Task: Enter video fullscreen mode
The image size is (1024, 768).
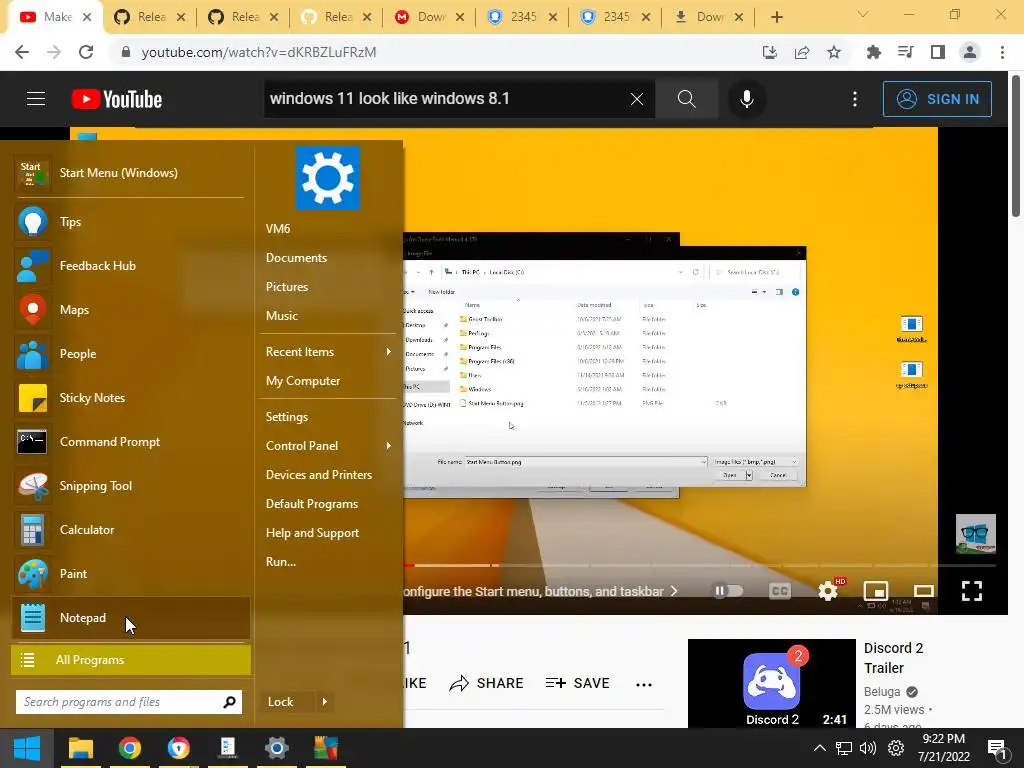Action: (x=972, y=591)
